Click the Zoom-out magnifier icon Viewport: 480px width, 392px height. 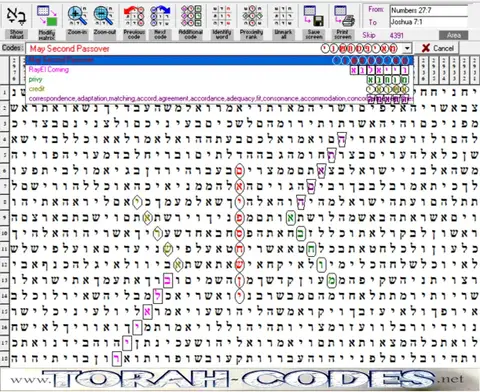pos(104,16)
